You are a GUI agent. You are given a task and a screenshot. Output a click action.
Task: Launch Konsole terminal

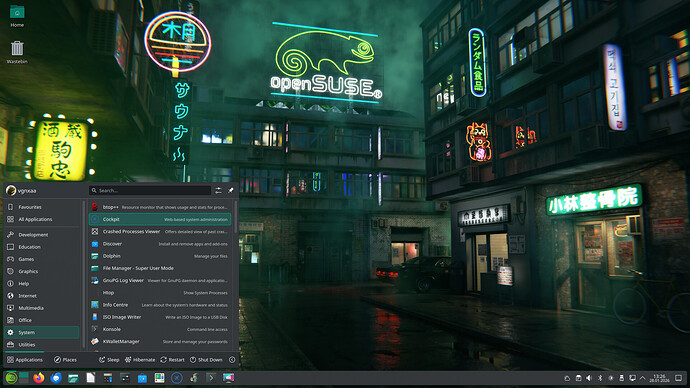(160, 329)
